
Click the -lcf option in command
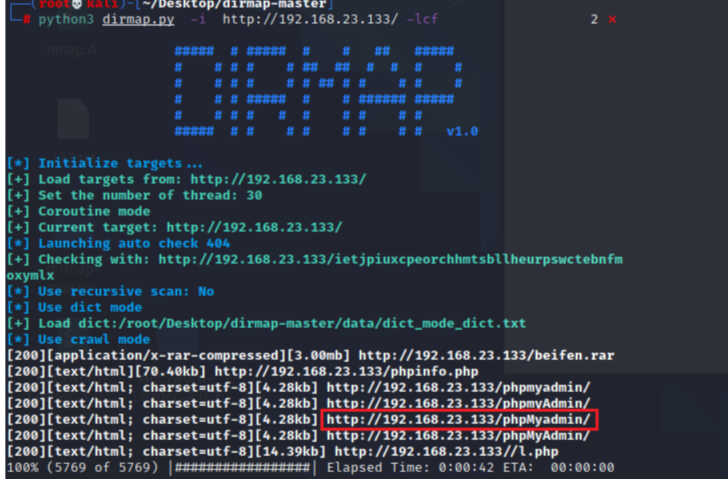(422, 19)
